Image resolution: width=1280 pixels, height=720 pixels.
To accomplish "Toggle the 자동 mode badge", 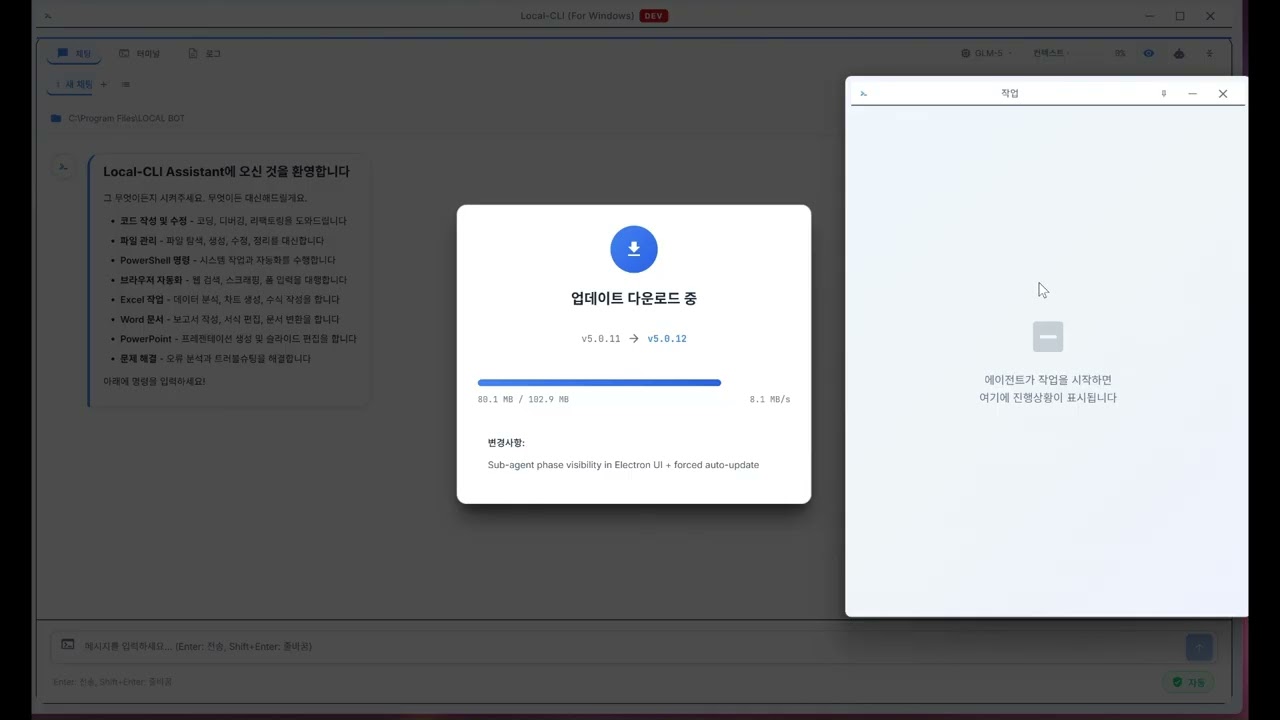I will [x=1189, y=682].
